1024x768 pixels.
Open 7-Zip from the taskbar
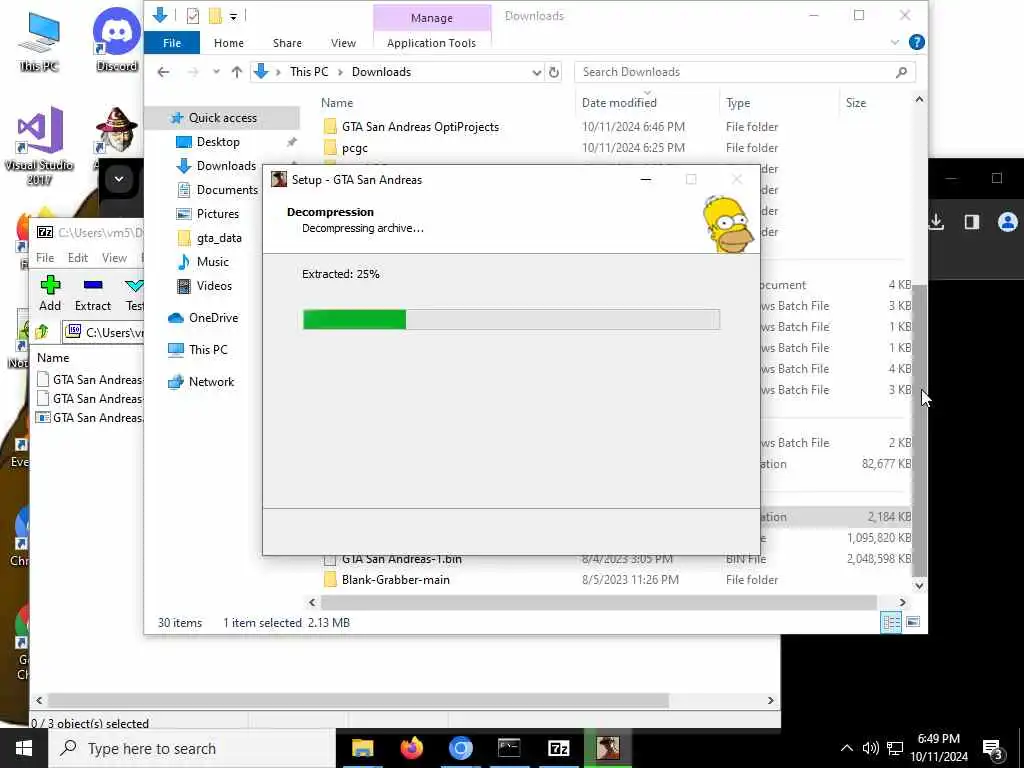558,748
